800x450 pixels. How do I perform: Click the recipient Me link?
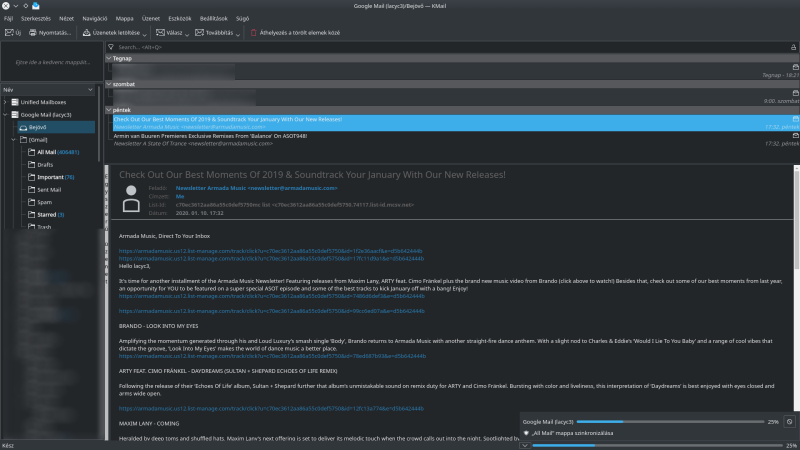[180, 196]
